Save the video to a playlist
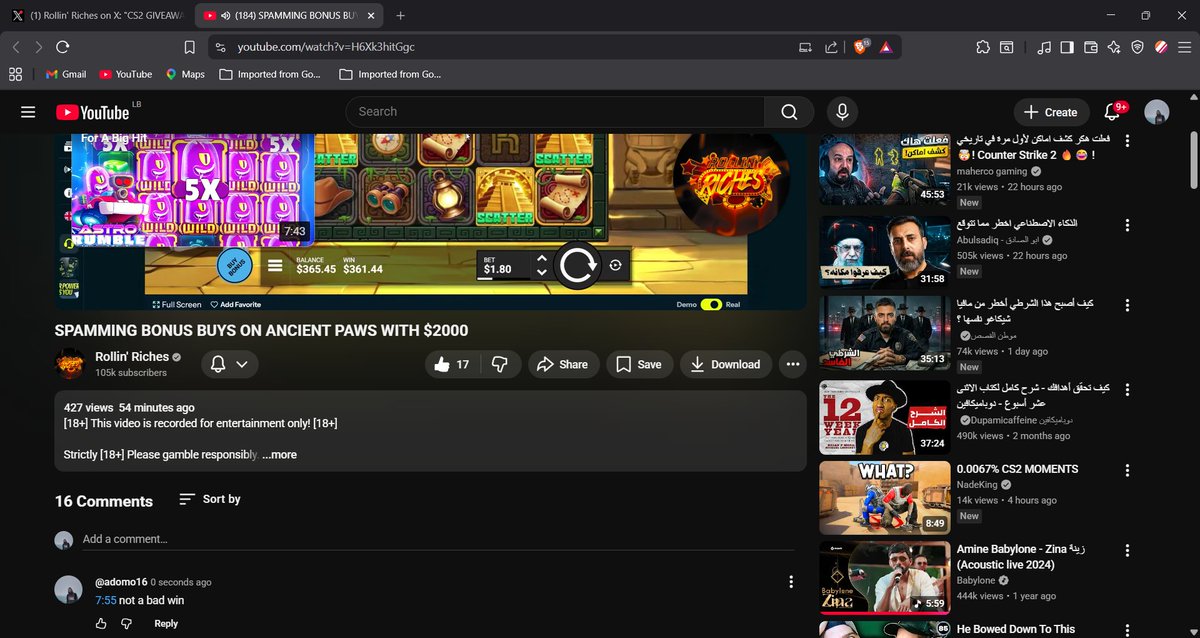The width and height of the screenshot is (1200, 638). click(x=639, y=365)
